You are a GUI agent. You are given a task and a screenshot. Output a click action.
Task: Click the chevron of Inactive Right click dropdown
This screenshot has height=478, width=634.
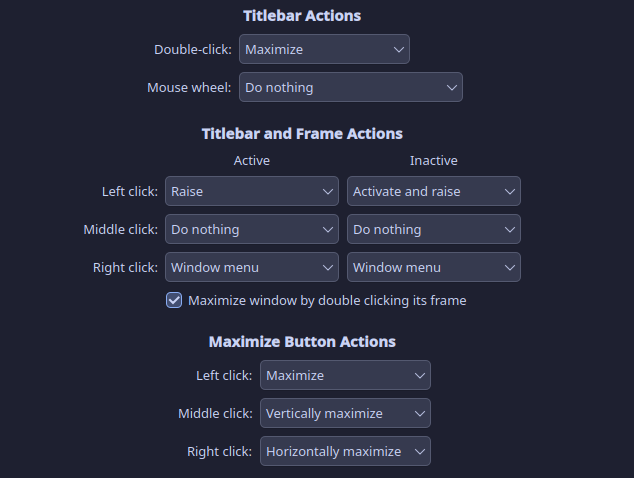[510, 267]
